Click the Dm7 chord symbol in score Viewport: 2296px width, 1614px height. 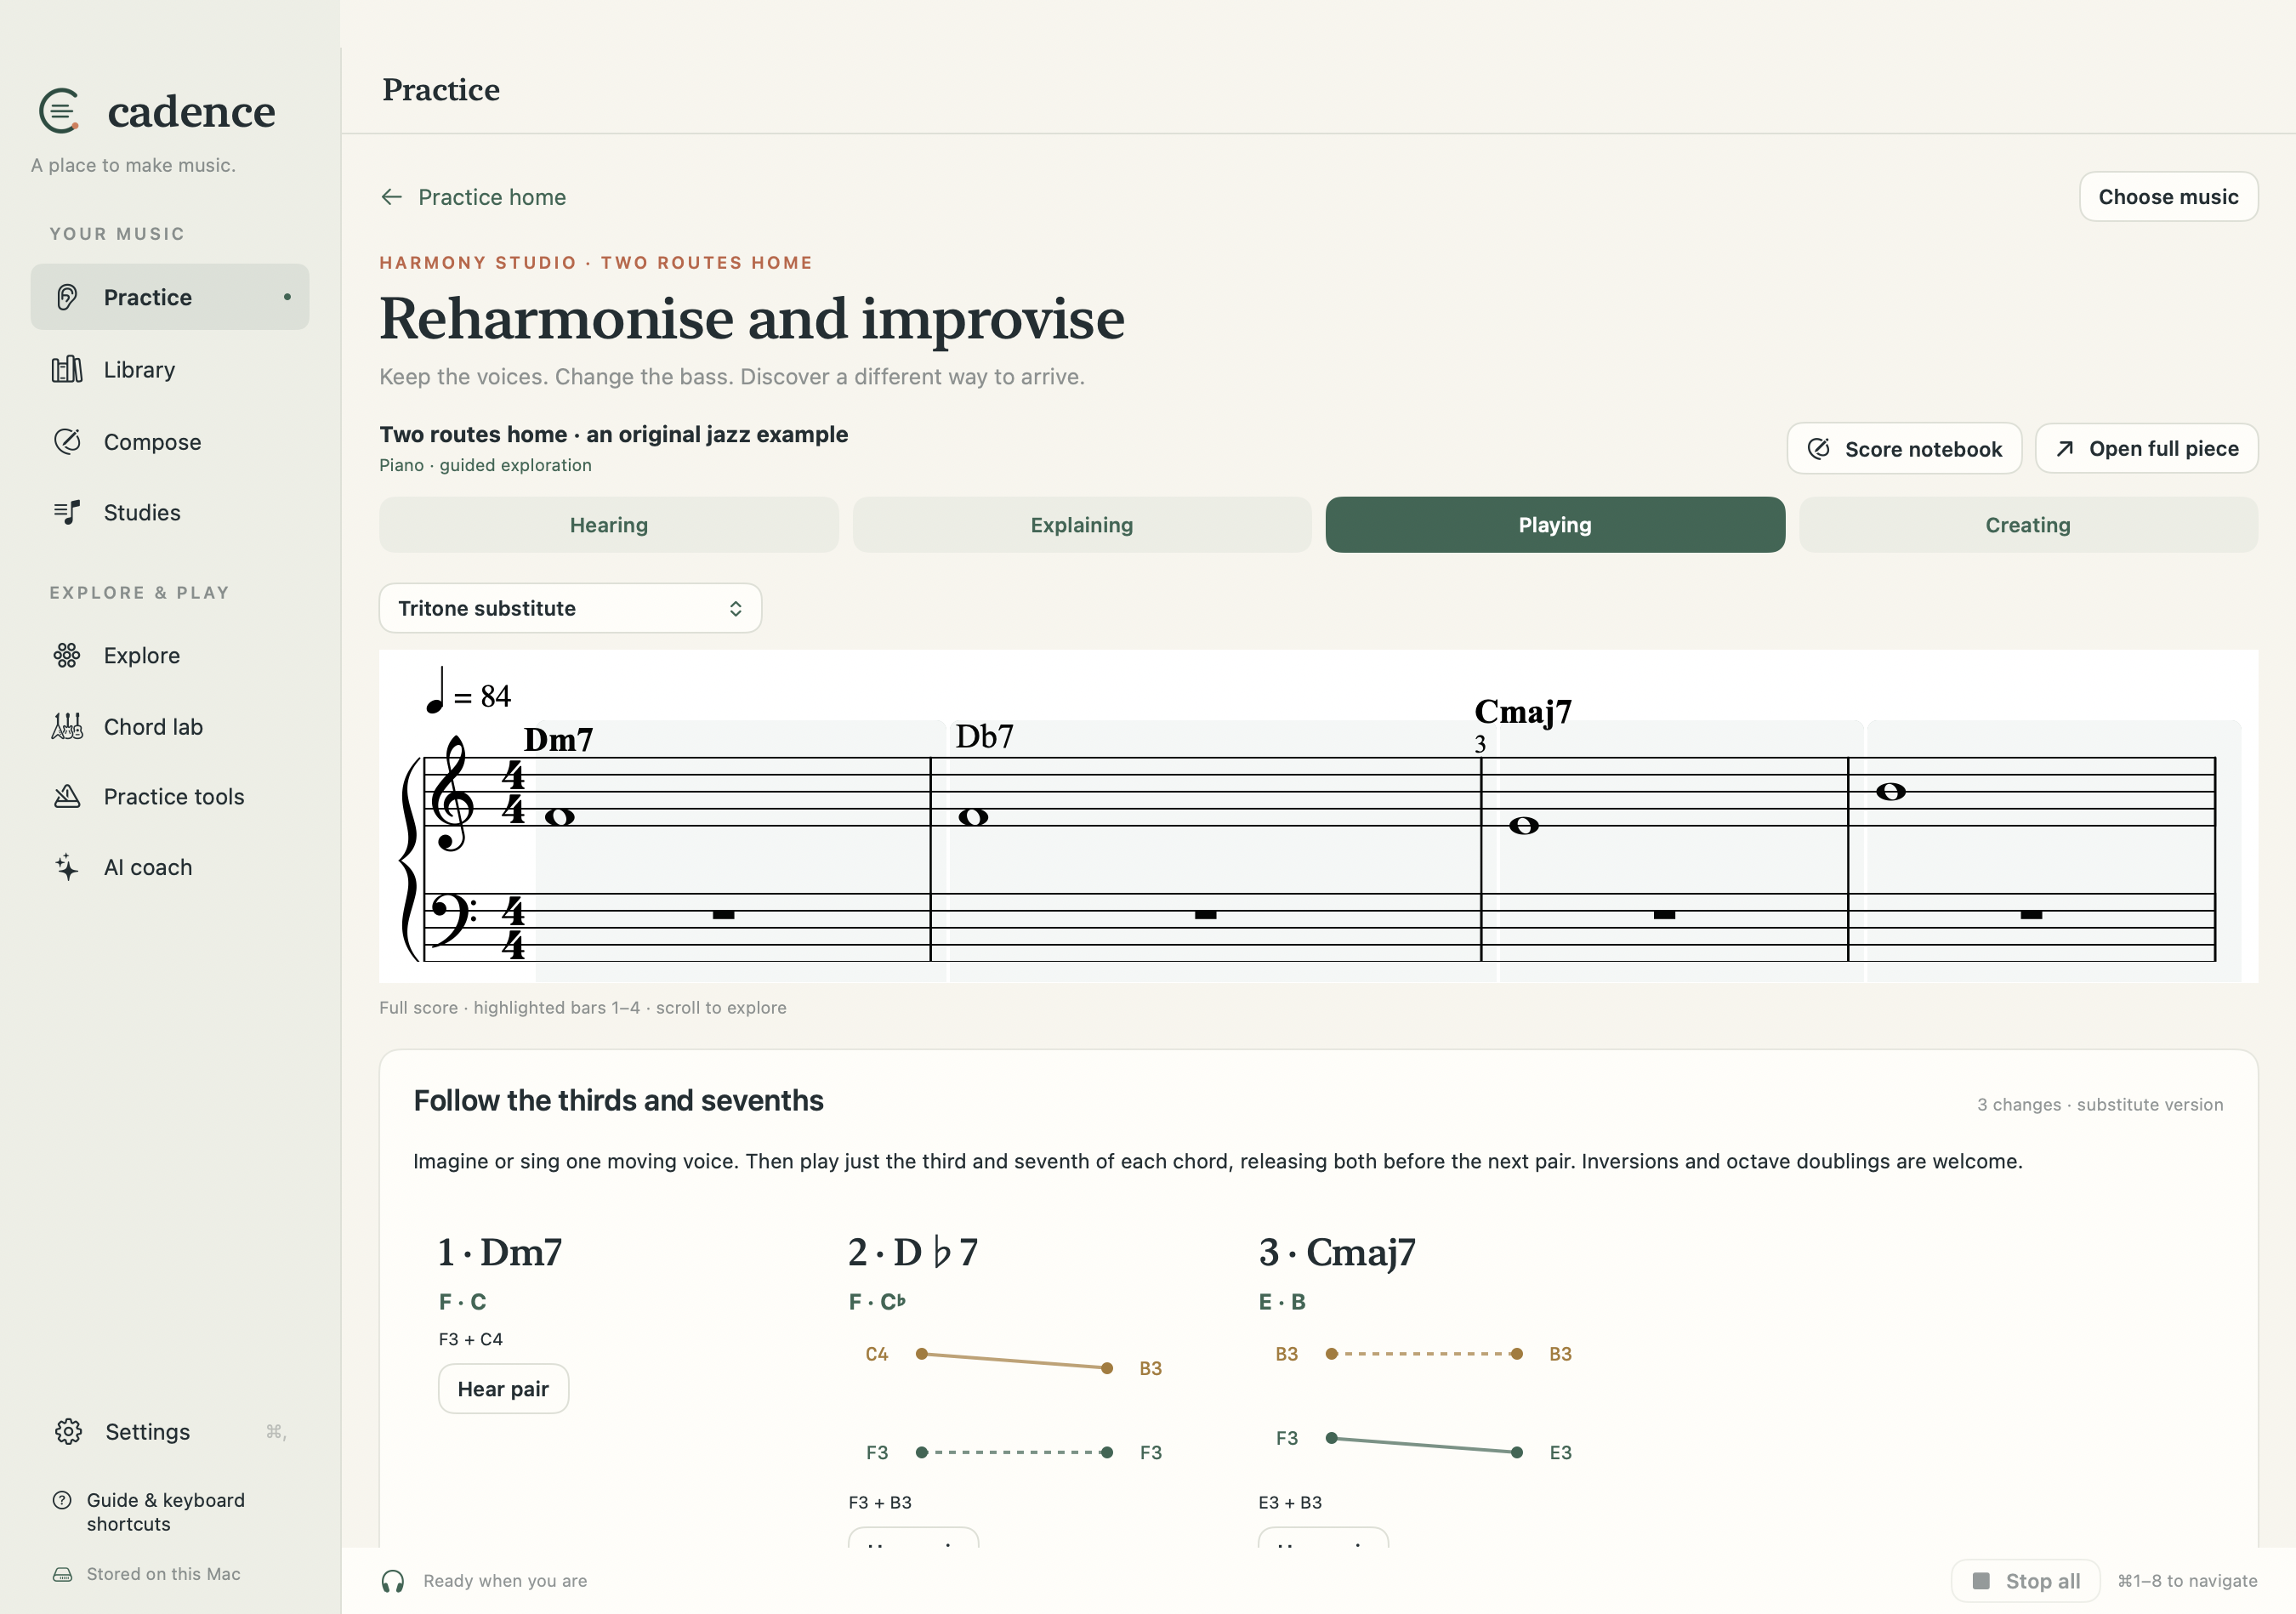click(558, 740)
